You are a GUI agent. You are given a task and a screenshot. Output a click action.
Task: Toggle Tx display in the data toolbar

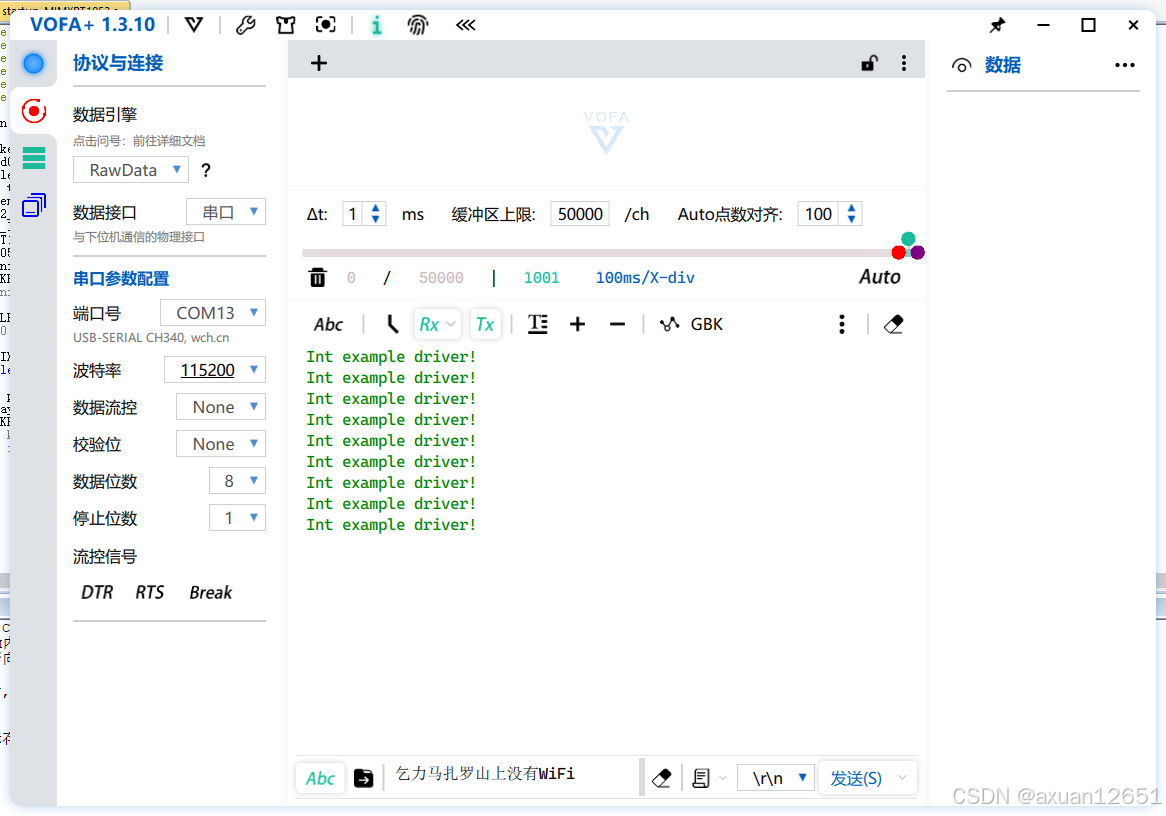485,323
